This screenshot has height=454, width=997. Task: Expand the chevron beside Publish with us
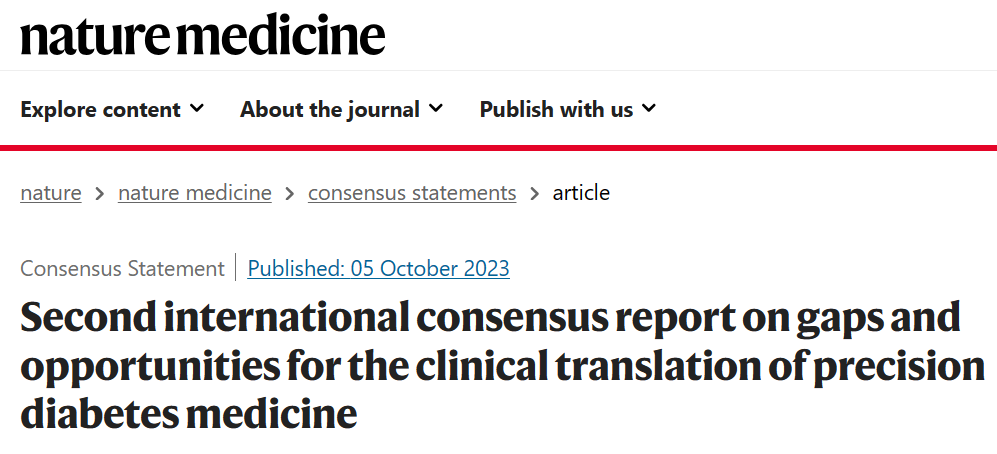pyautogui.click(x=649, y=109)
